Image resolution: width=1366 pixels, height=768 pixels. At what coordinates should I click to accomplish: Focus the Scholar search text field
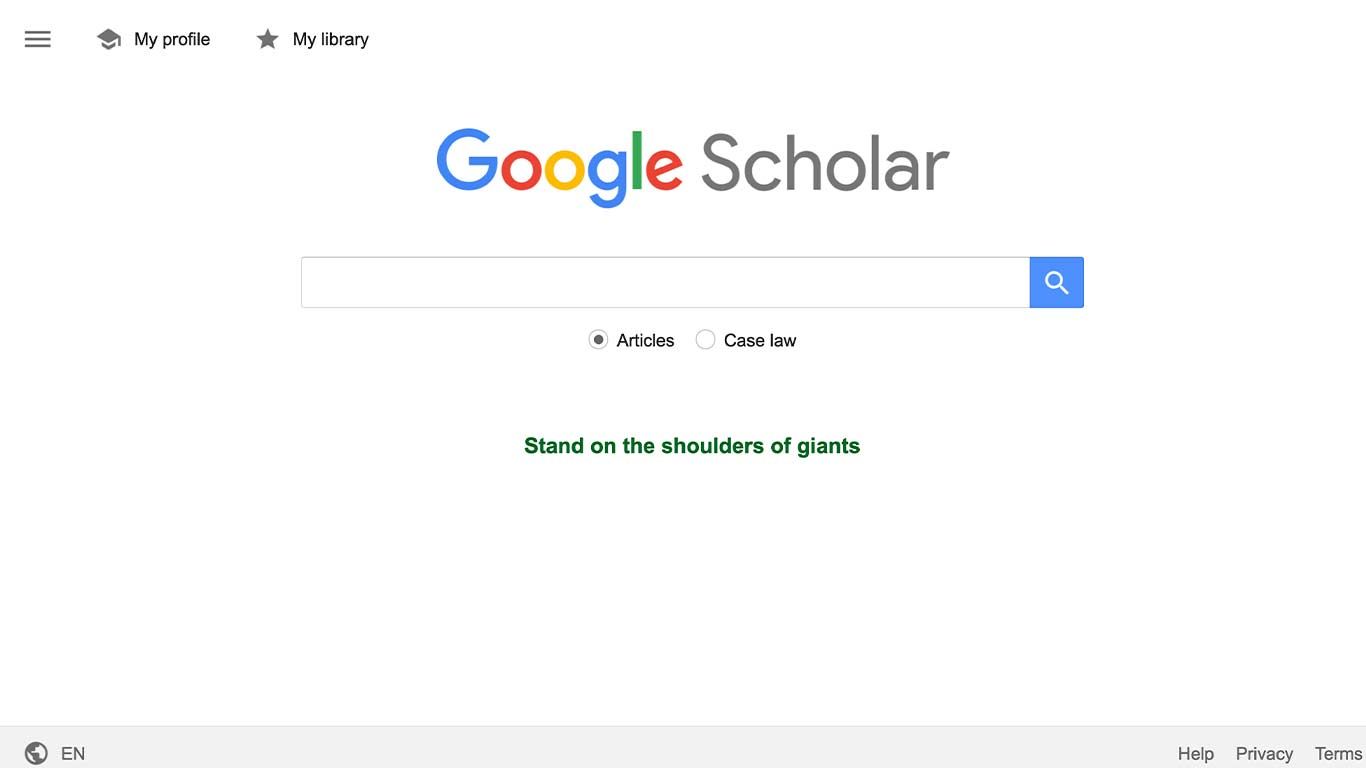click(665, 282)
